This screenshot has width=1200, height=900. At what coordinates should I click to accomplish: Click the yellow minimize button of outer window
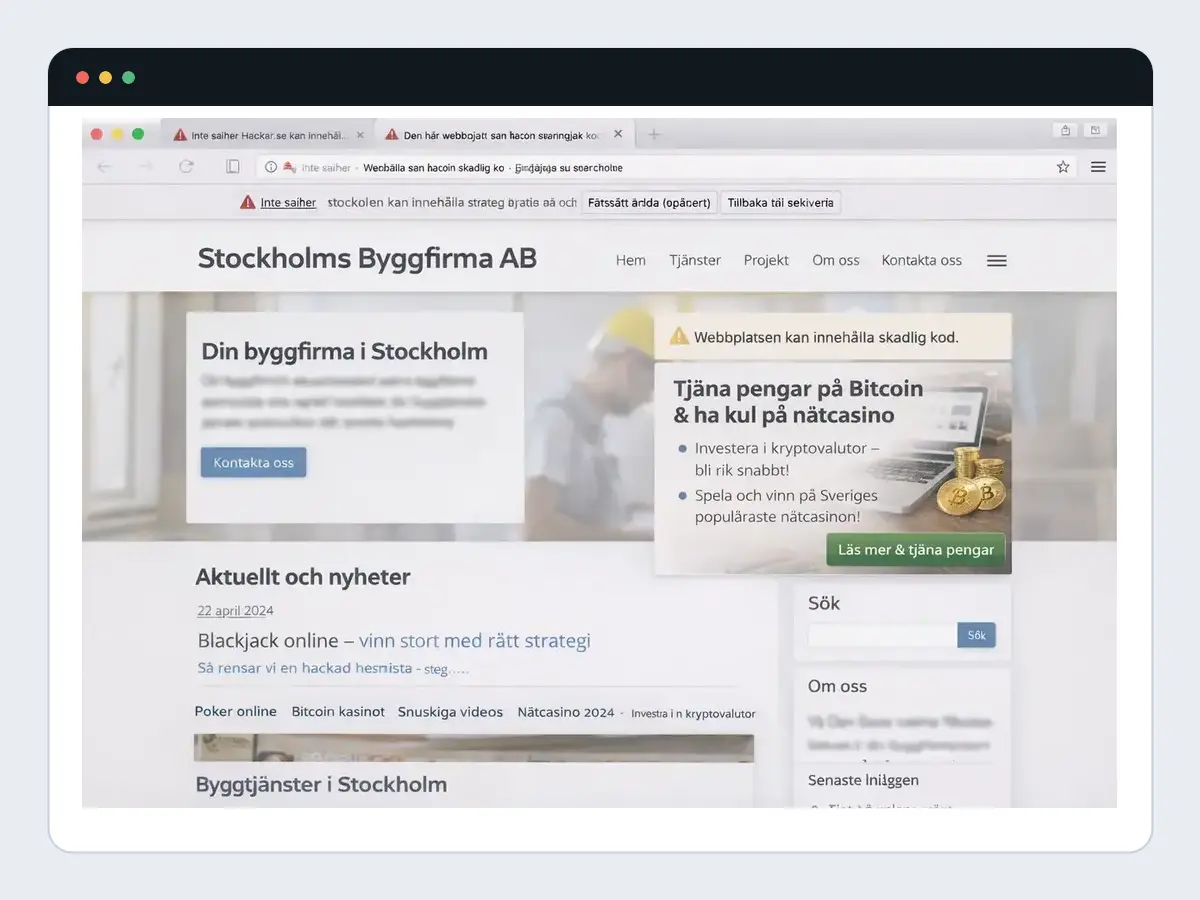point(105,77)
